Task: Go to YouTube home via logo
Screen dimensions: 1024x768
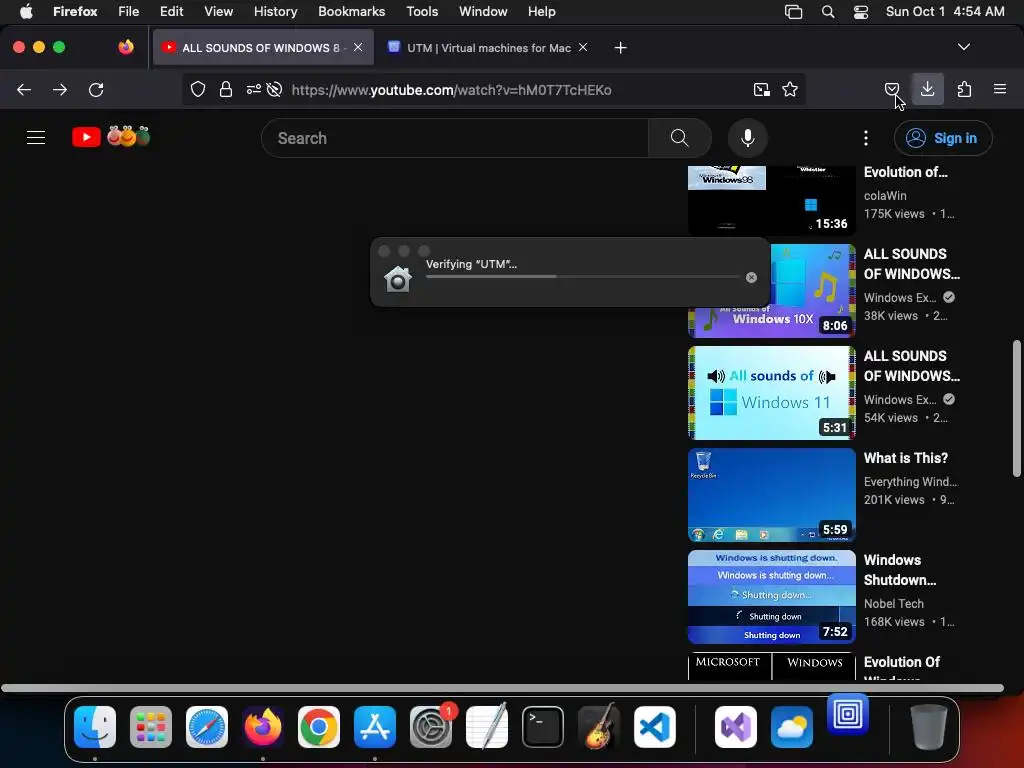Action: (111, 137)
